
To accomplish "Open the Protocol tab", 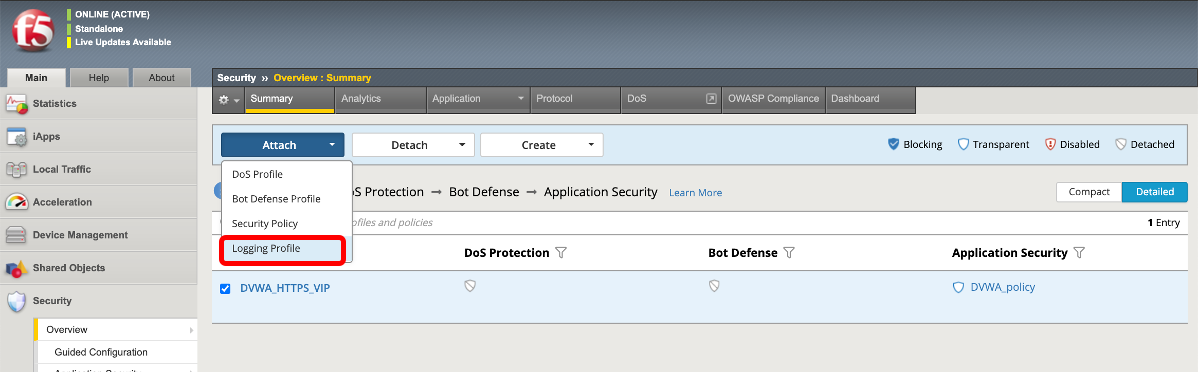I will click(575, 99).
